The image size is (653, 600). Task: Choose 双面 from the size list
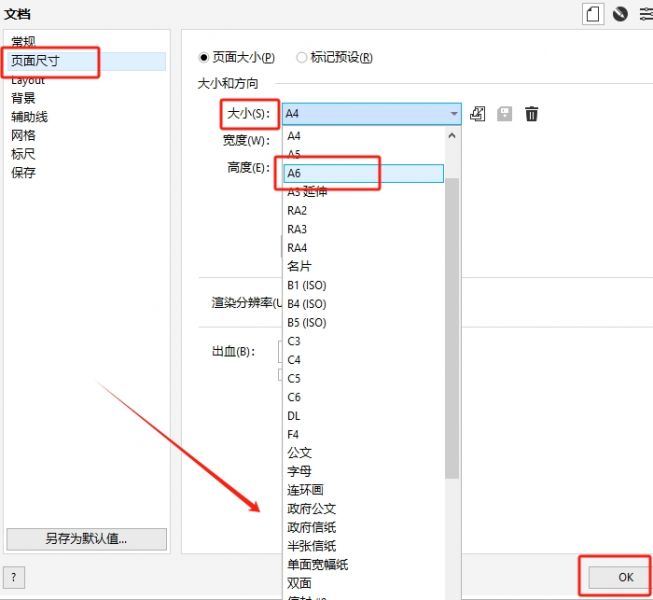(363, 583)
